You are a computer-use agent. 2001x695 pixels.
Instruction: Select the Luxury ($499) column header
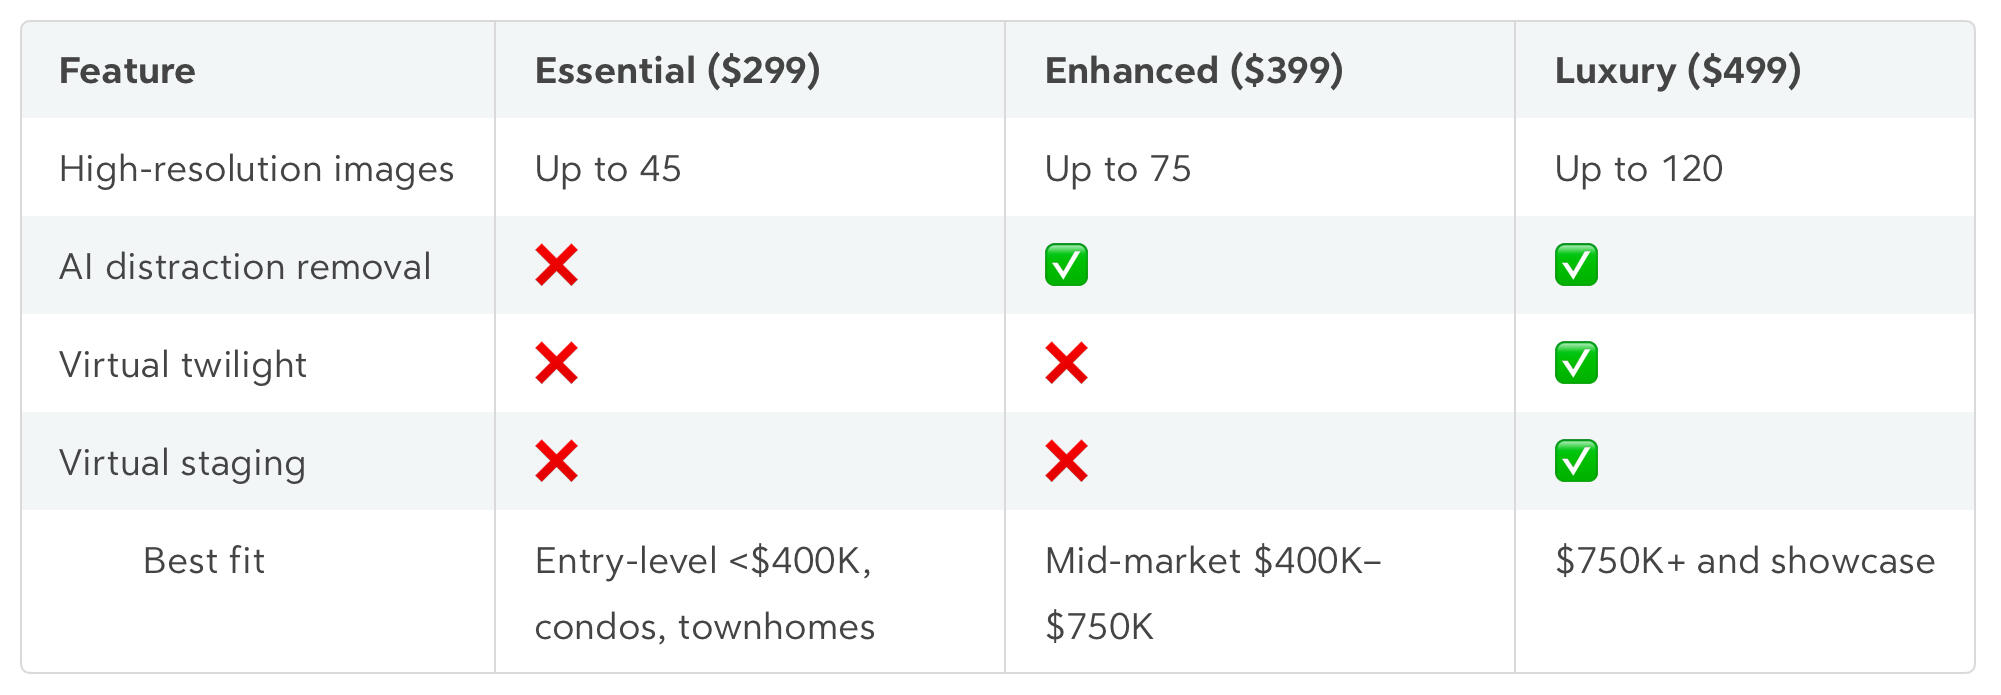[1677, 71]
